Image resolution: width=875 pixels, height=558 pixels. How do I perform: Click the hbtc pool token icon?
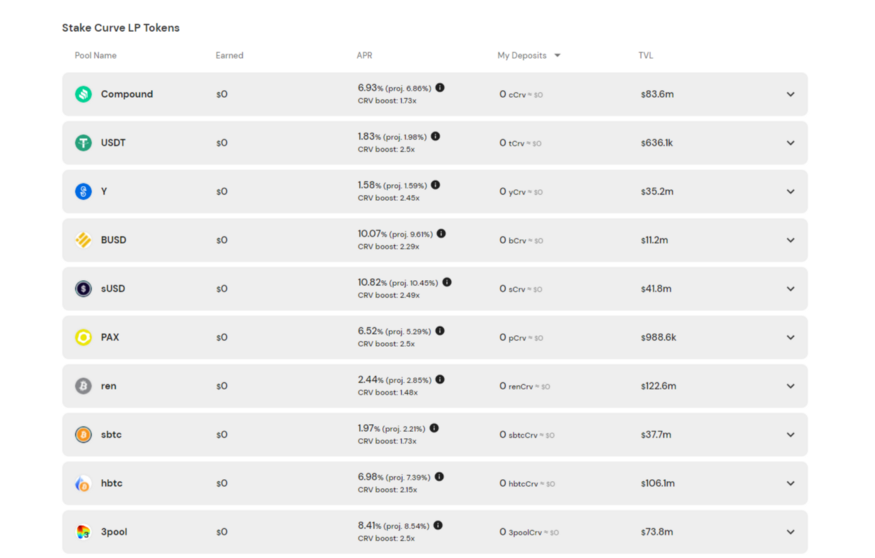pyautogui.click(x=83, y=483)
